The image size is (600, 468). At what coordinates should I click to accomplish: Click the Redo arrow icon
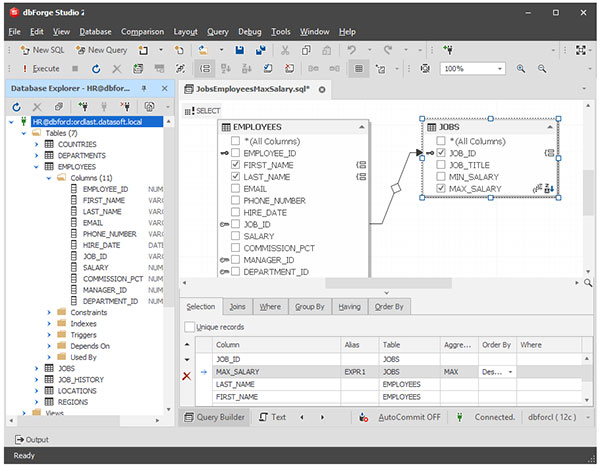pos(388,50)
